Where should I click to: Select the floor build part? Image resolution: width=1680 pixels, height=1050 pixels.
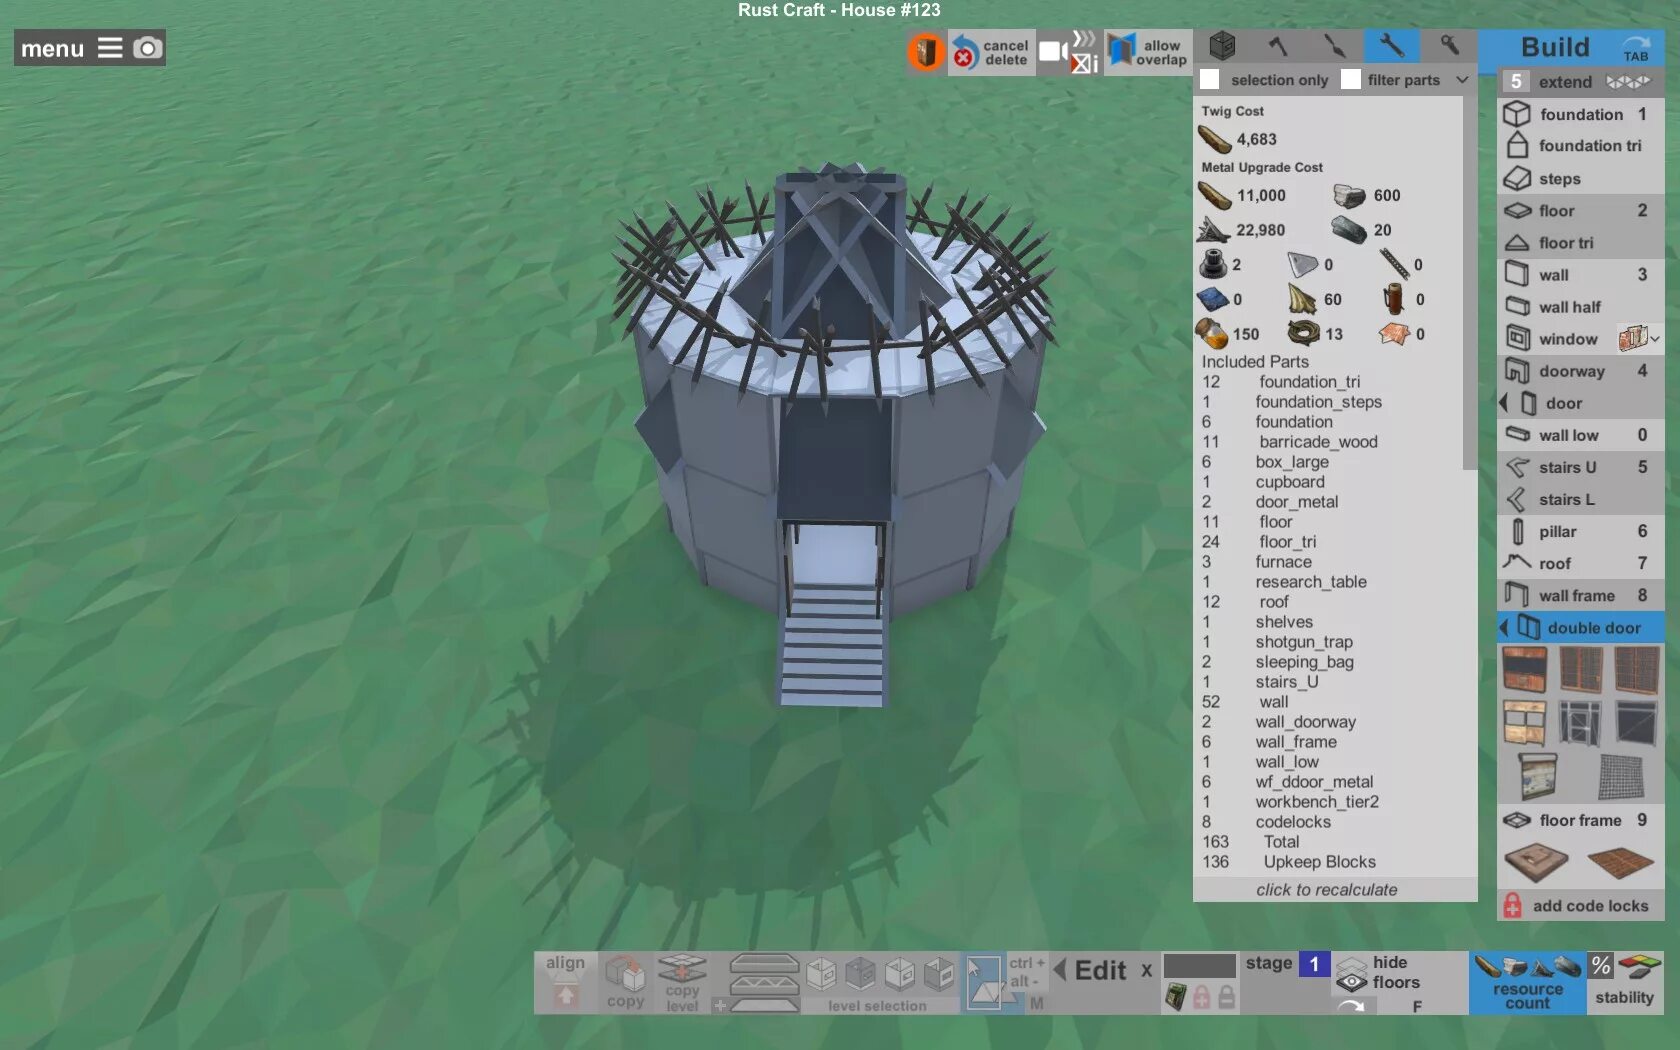[x=1581, y=211]
